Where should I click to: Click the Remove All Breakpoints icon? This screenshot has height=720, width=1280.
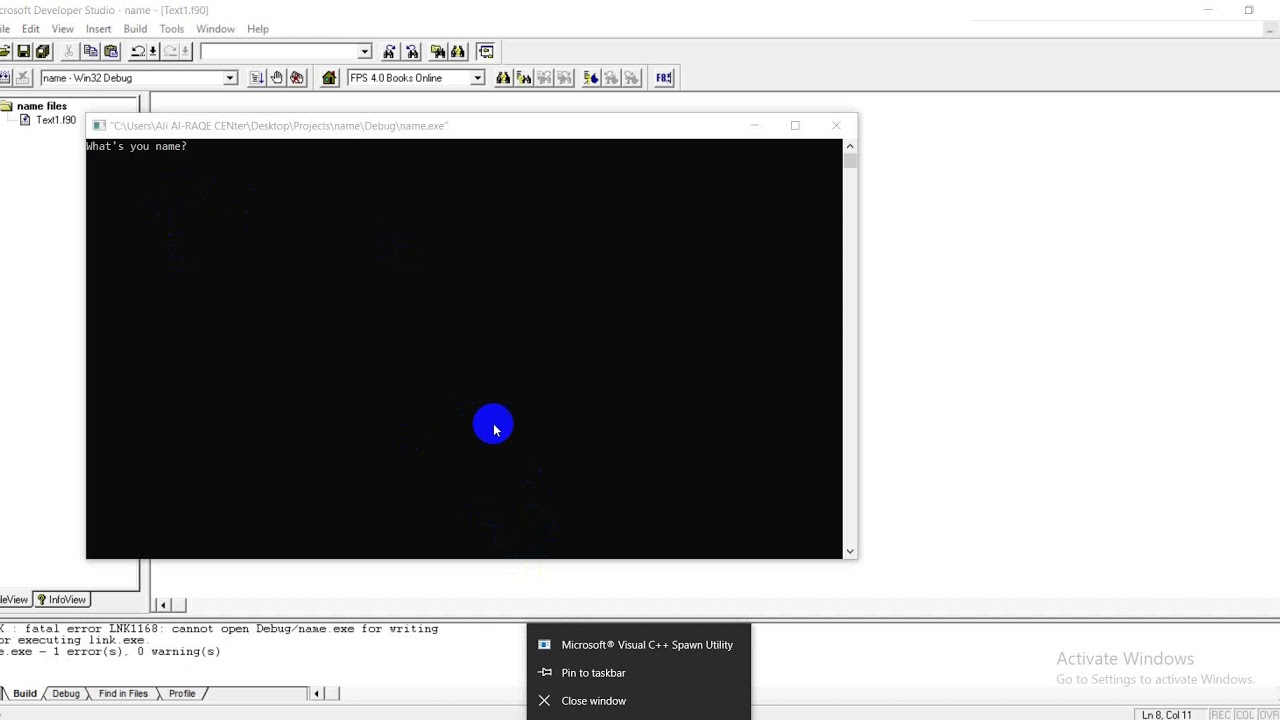[x=297, y=78]
